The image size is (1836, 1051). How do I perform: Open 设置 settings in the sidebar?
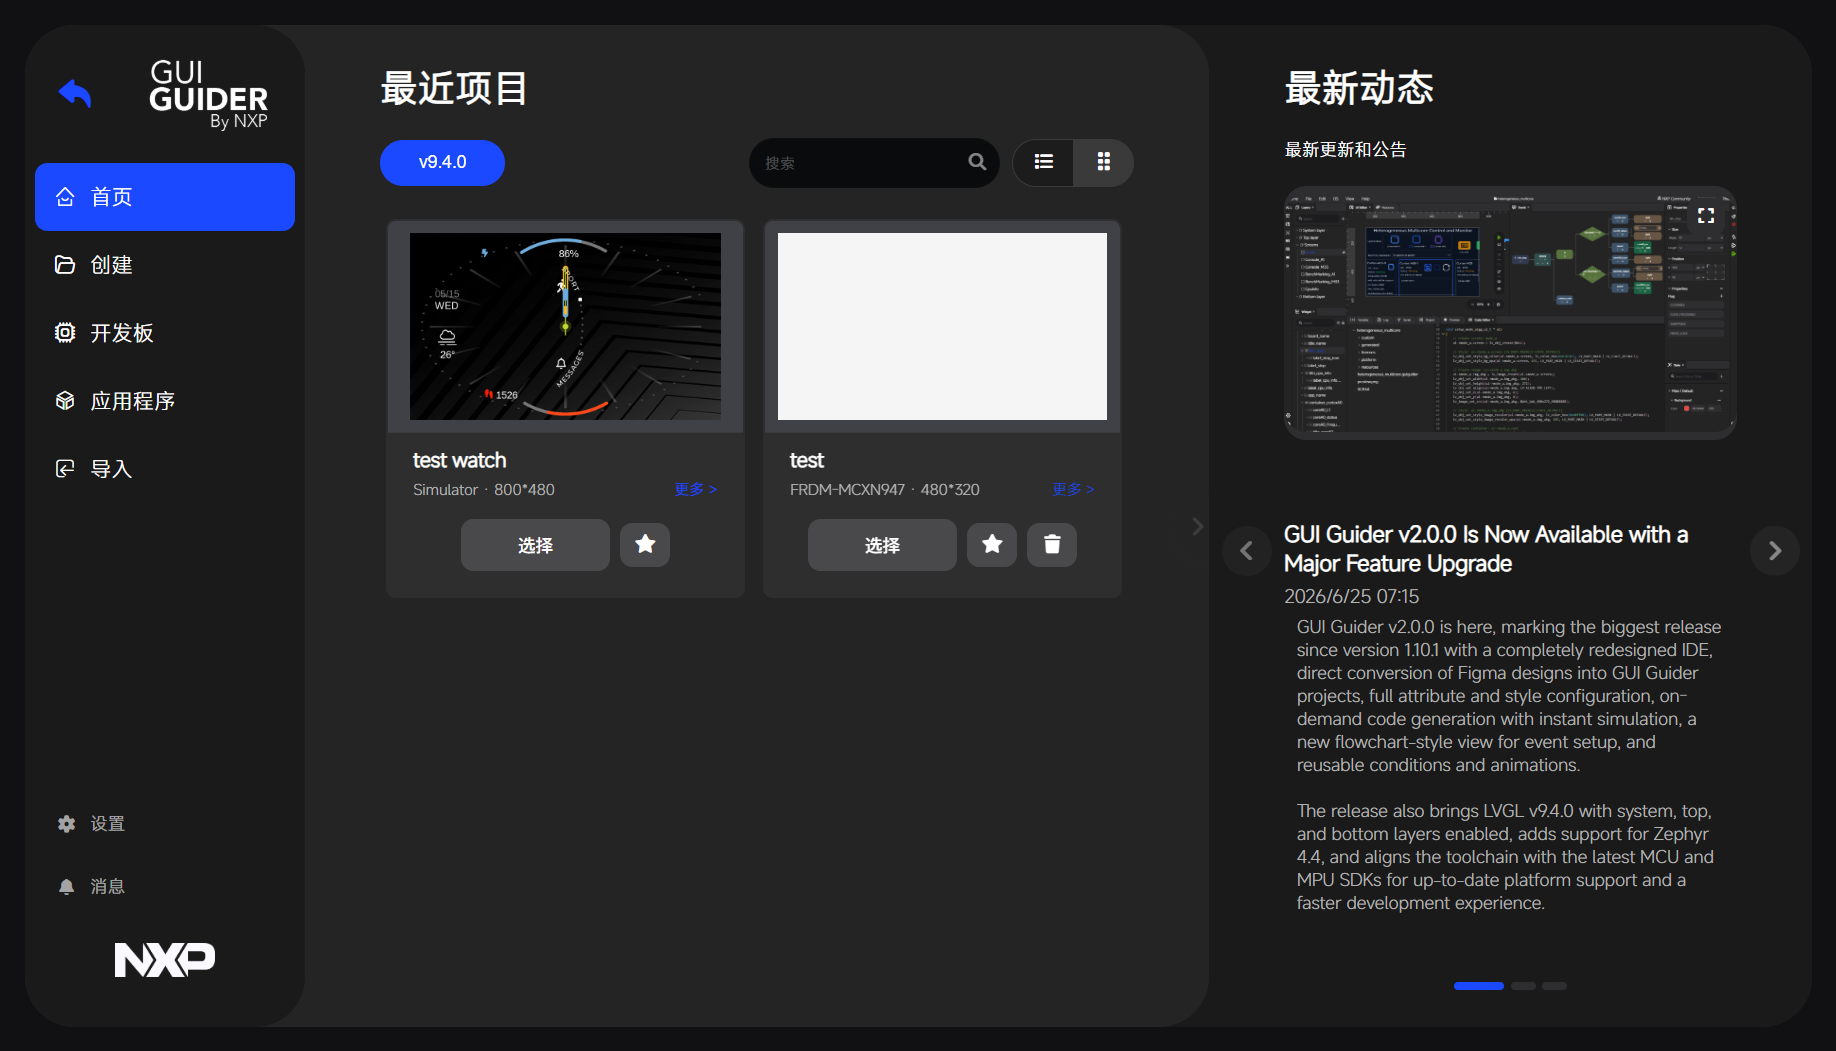point(92,824)
